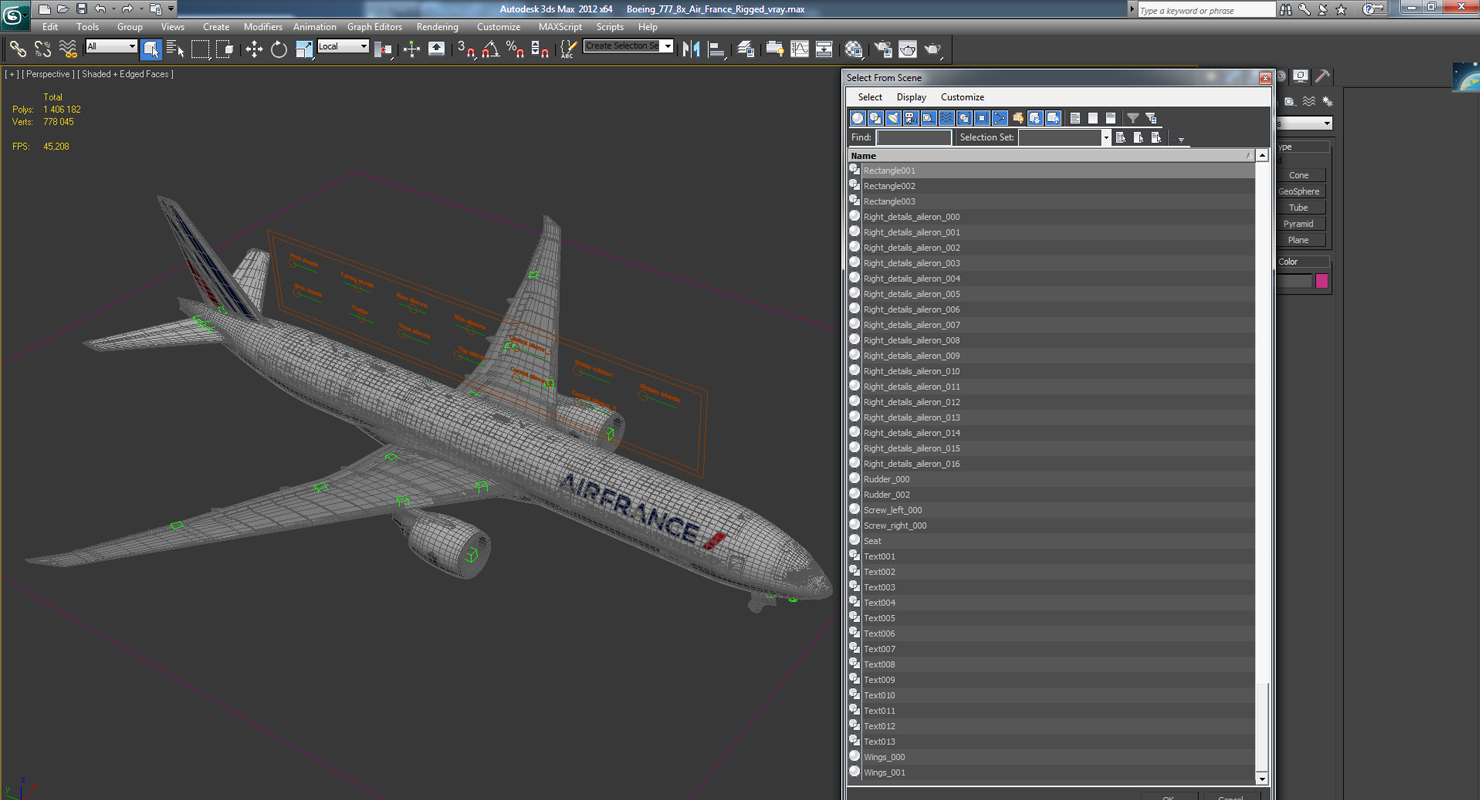Image resolution: width=1480 pixels, height=800 pixels.
Task: Click the Find input field
Action: [x=914, y=137]
